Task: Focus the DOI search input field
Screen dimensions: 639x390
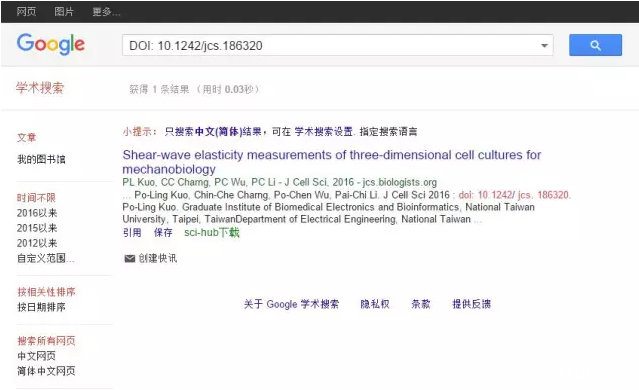Action: [337, 45]
